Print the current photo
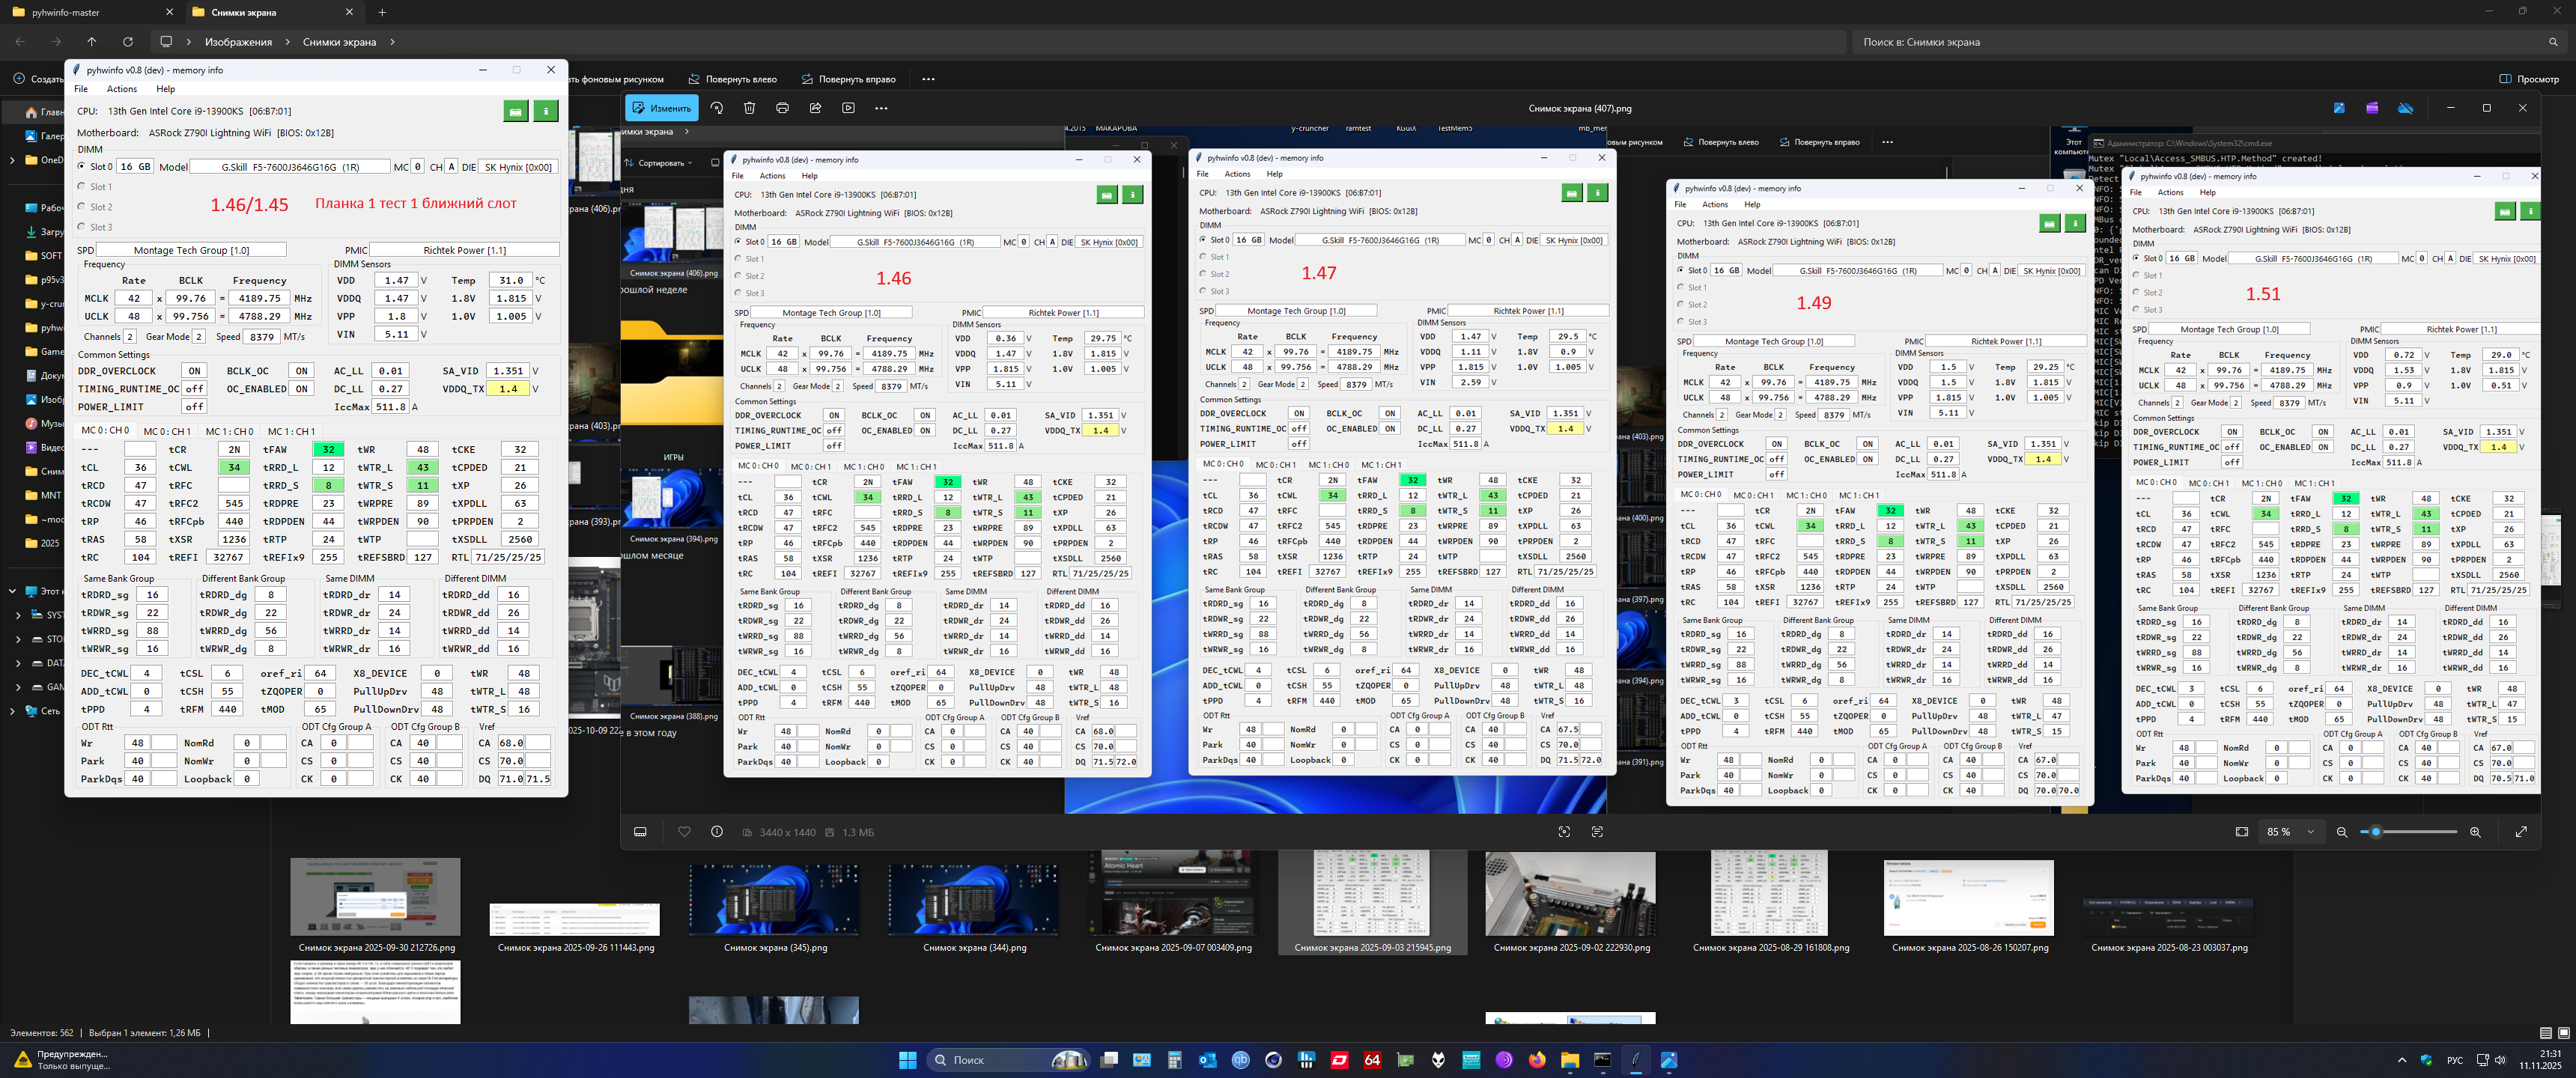The image size is (2576, 1078). (x=782, y=108)
